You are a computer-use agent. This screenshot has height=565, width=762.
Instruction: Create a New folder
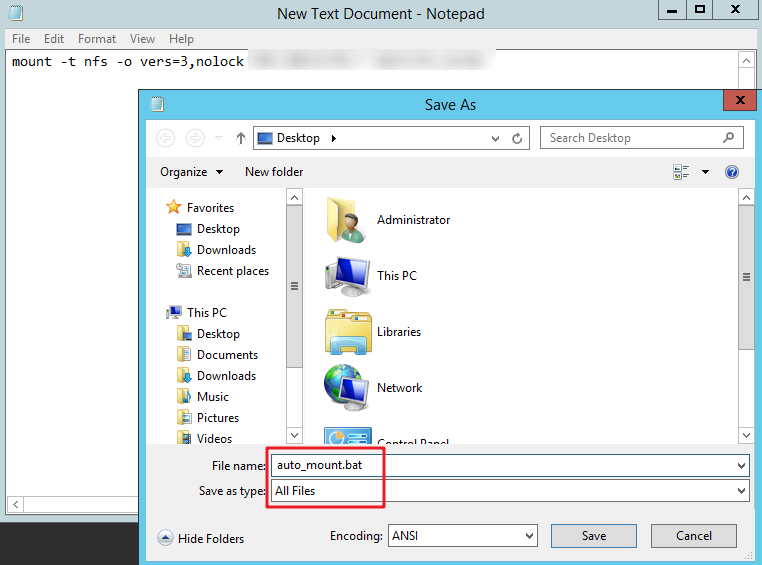pos(274,172)
